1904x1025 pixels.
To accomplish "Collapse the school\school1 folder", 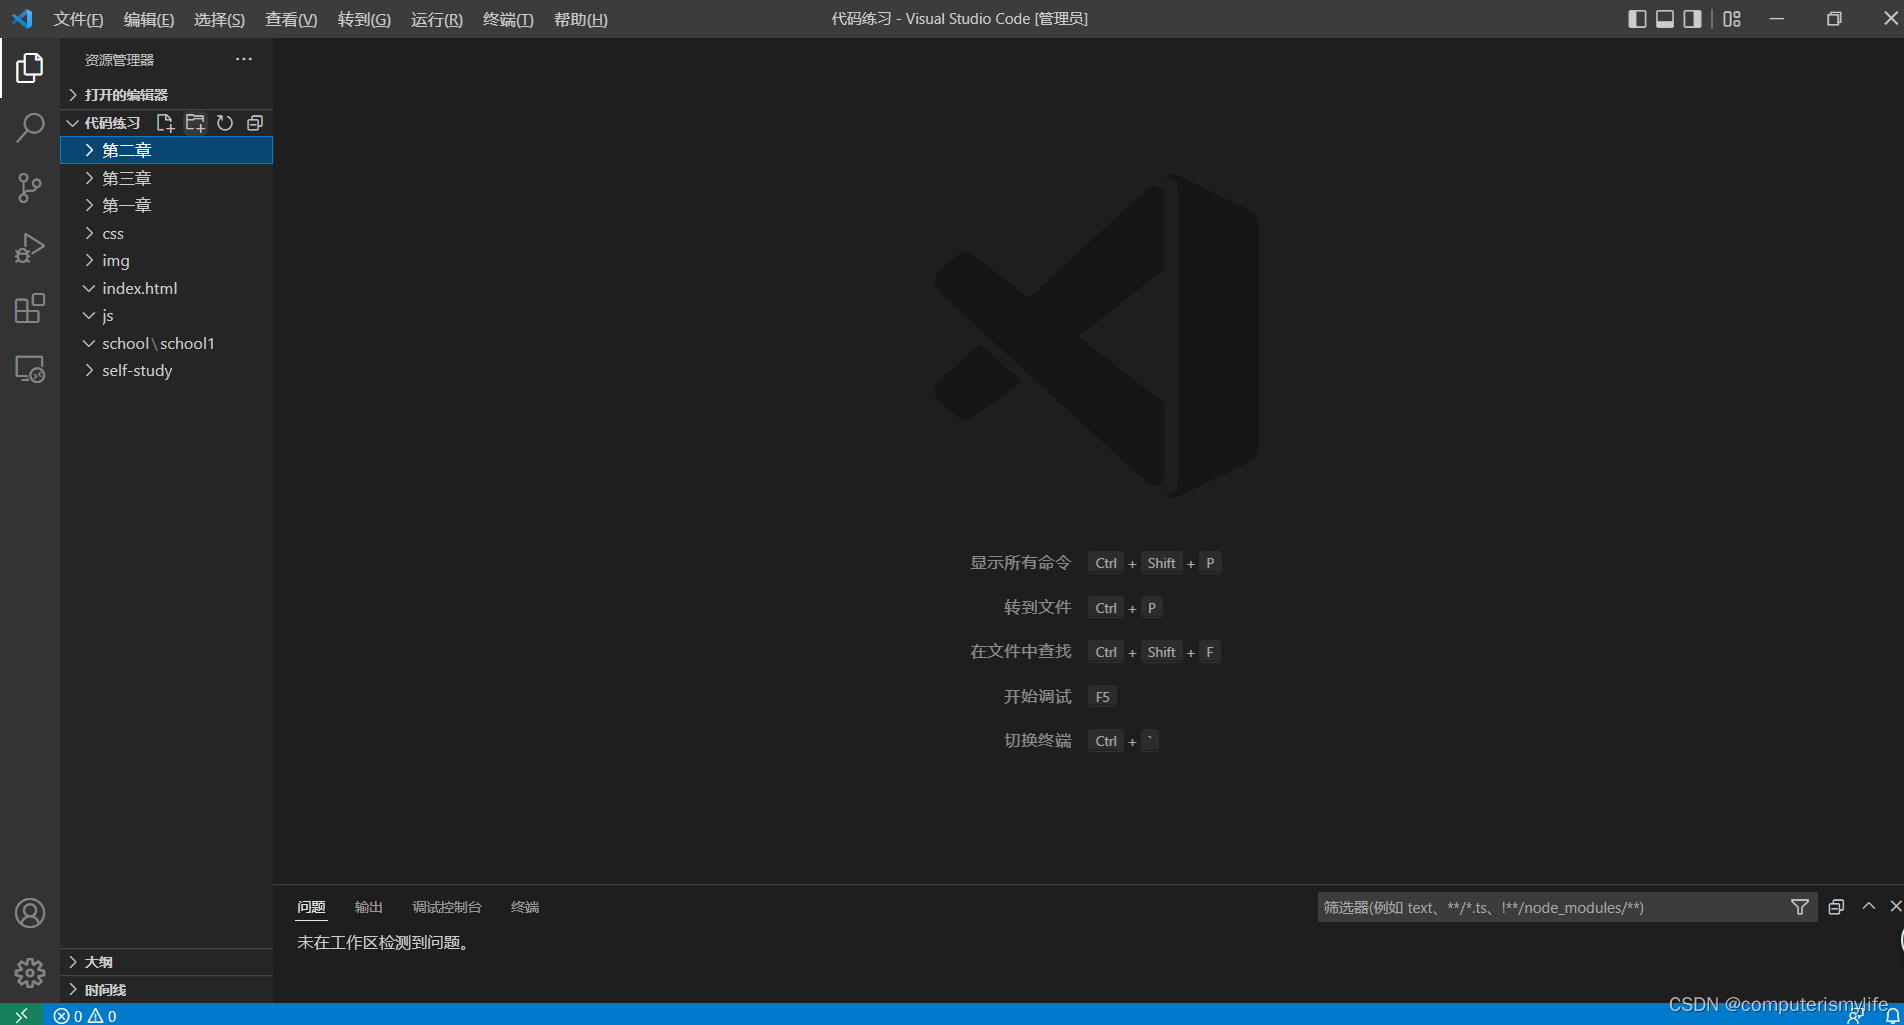I will [x=166, y=343].
